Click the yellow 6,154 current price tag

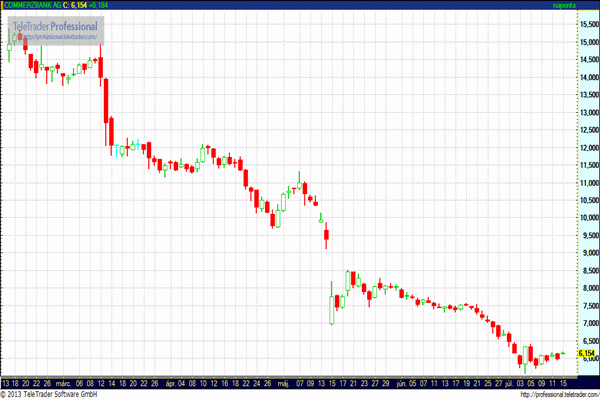[587, 353]
